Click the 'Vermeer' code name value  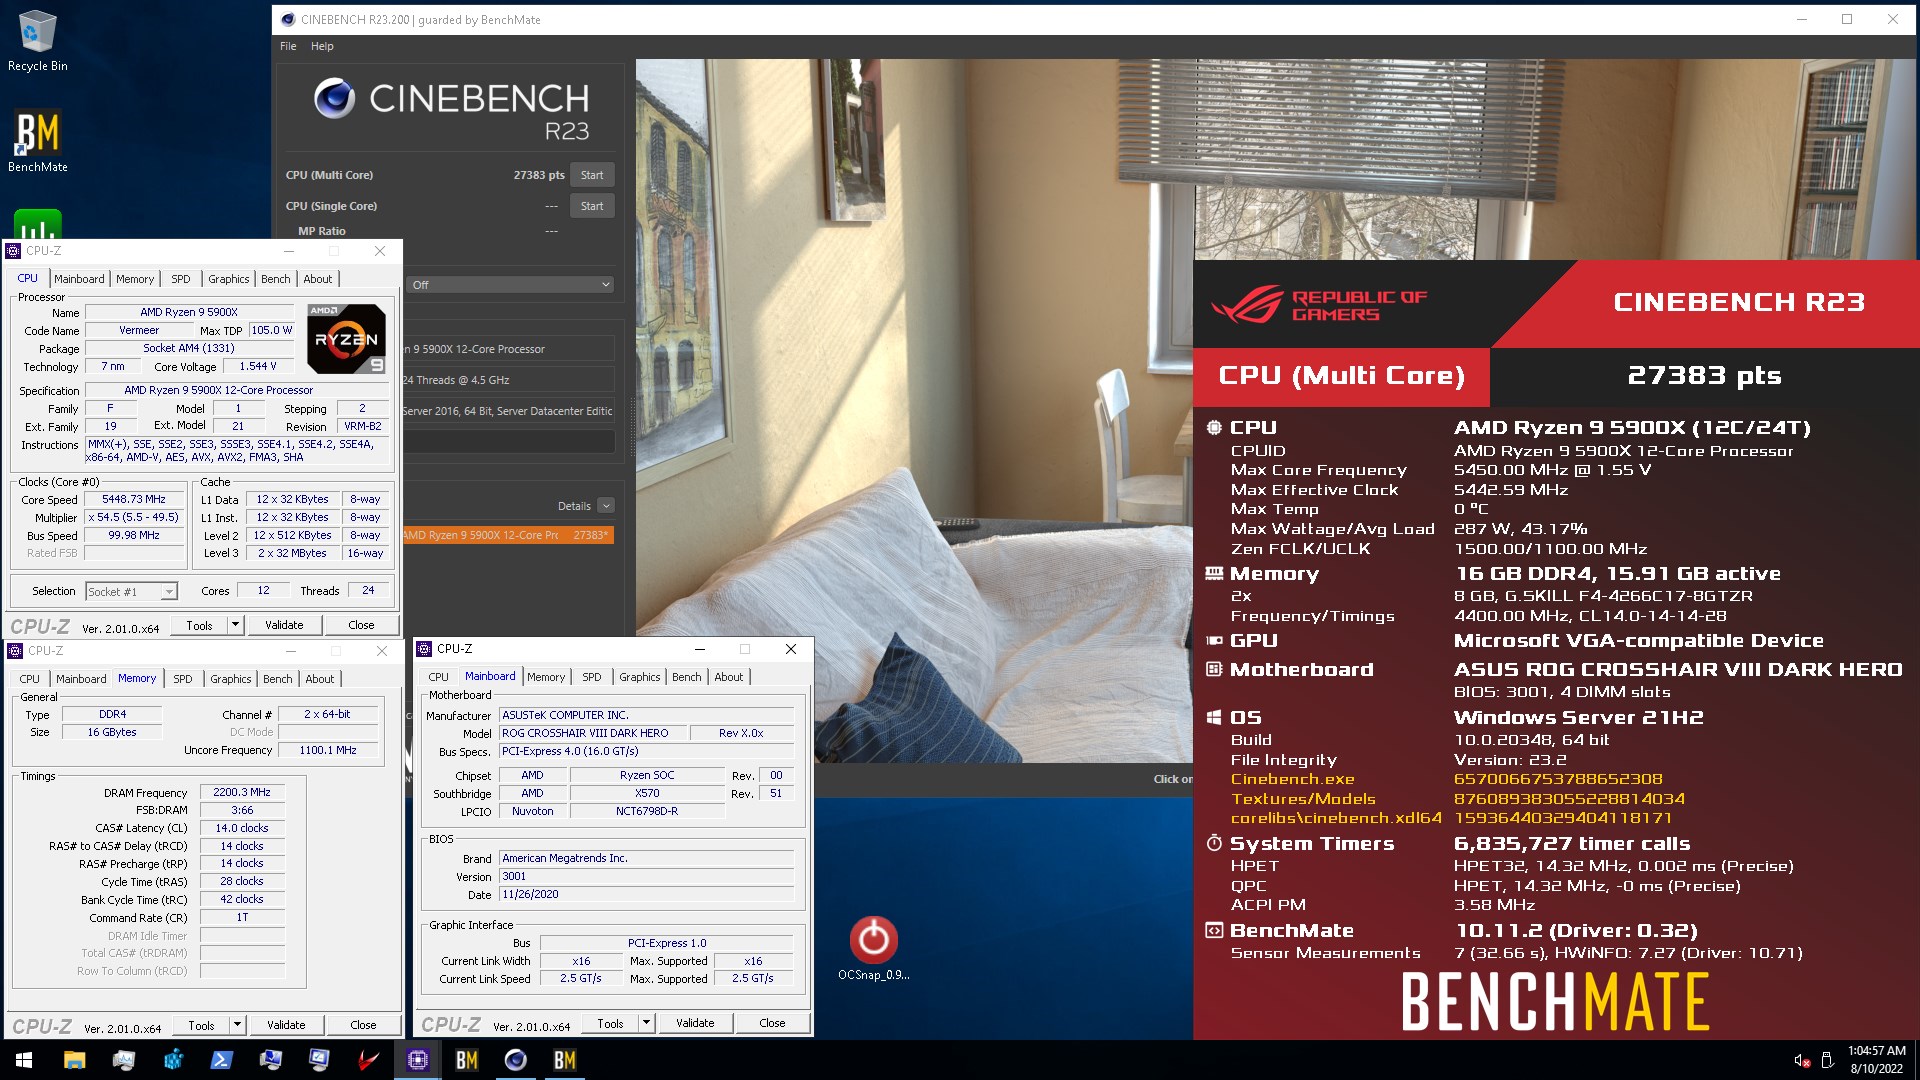139,330
